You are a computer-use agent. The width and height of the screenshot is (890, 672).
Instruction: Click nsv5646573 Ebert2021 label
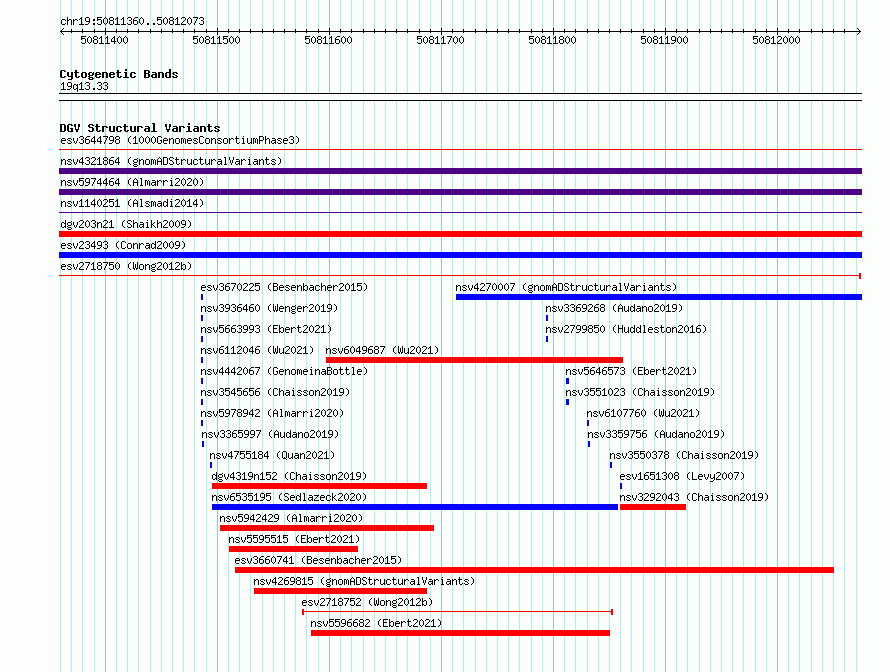(631, 371)
